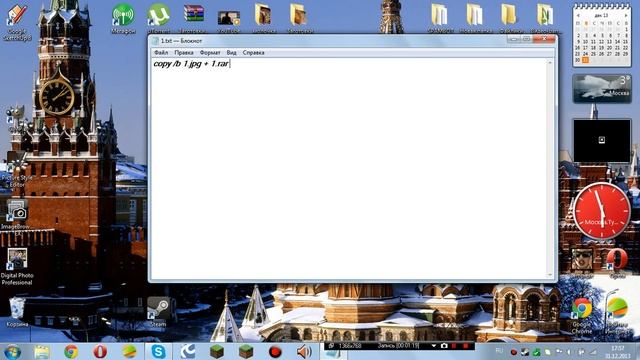Expand the recorder bar dropdown arrow

pyautogui.click(x=433, y=346)
